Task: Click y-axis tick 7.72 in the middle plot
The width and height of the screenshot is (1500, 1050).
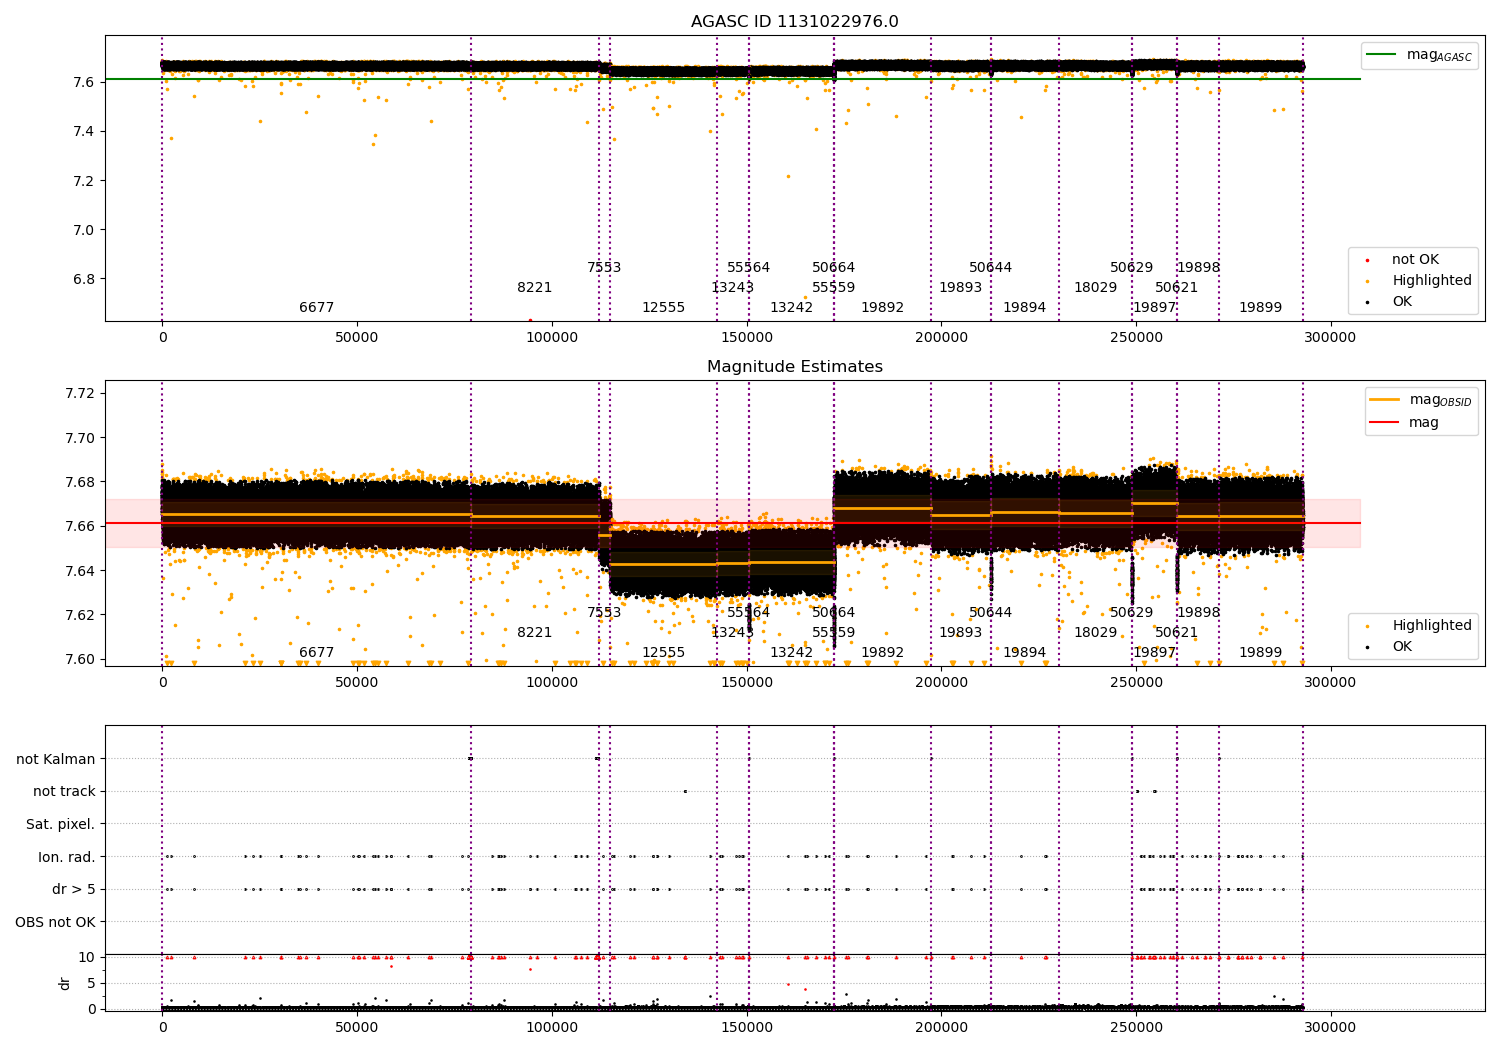Action: 80,393
